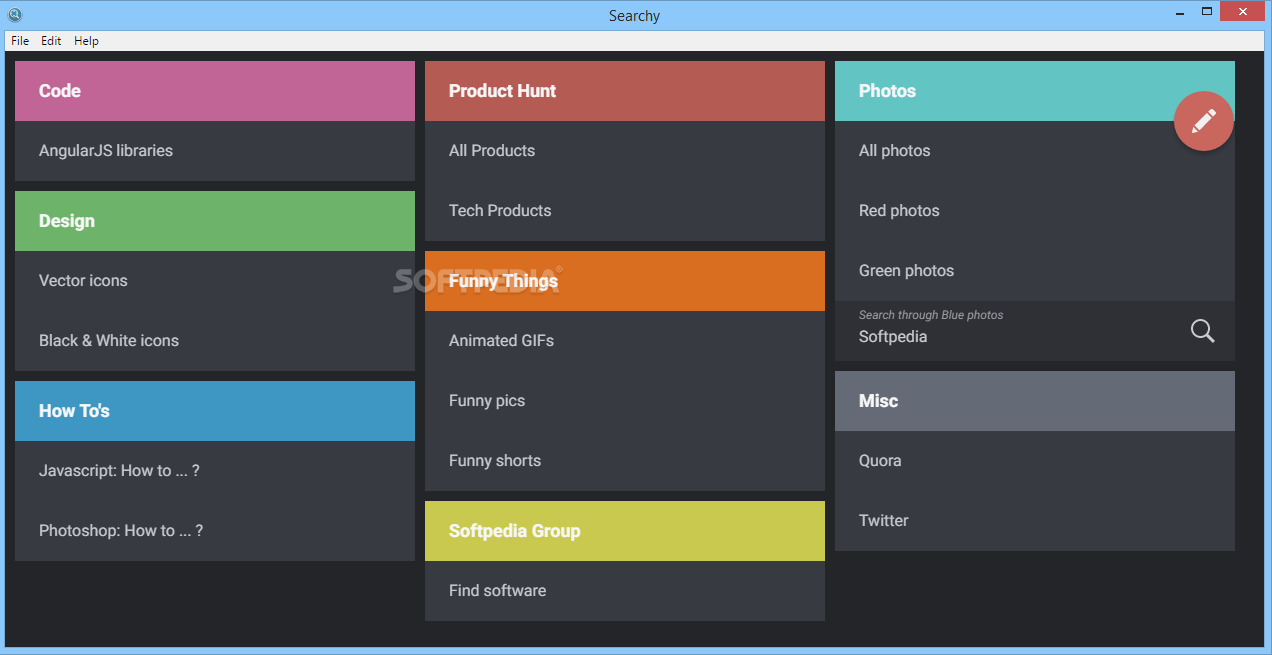
Task: Click the Blue photos search input field
Action: (1010, 337)
